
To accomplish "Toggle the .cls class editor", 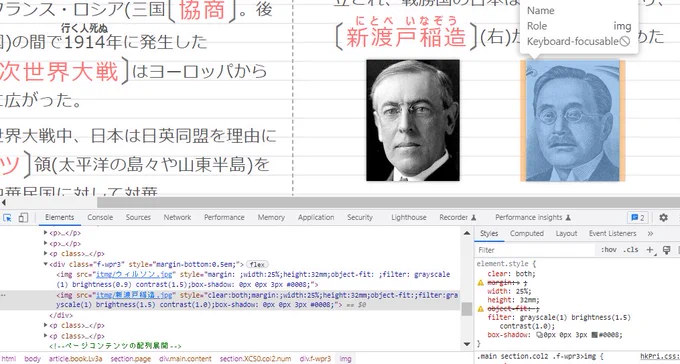I will [631, 250].
